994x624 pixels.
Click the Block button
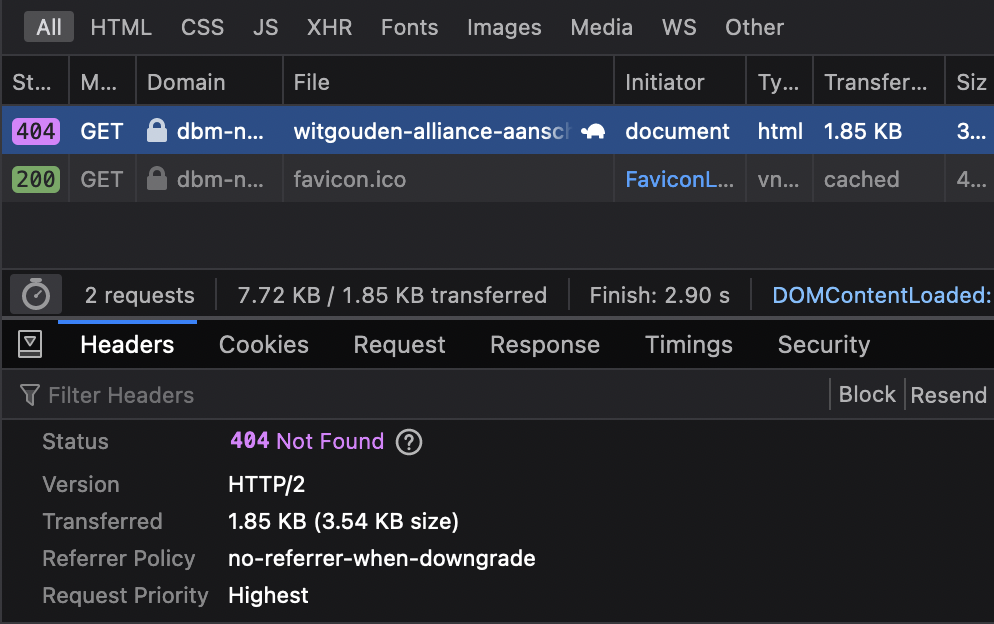pyautogui.click(x=866, y=394)
